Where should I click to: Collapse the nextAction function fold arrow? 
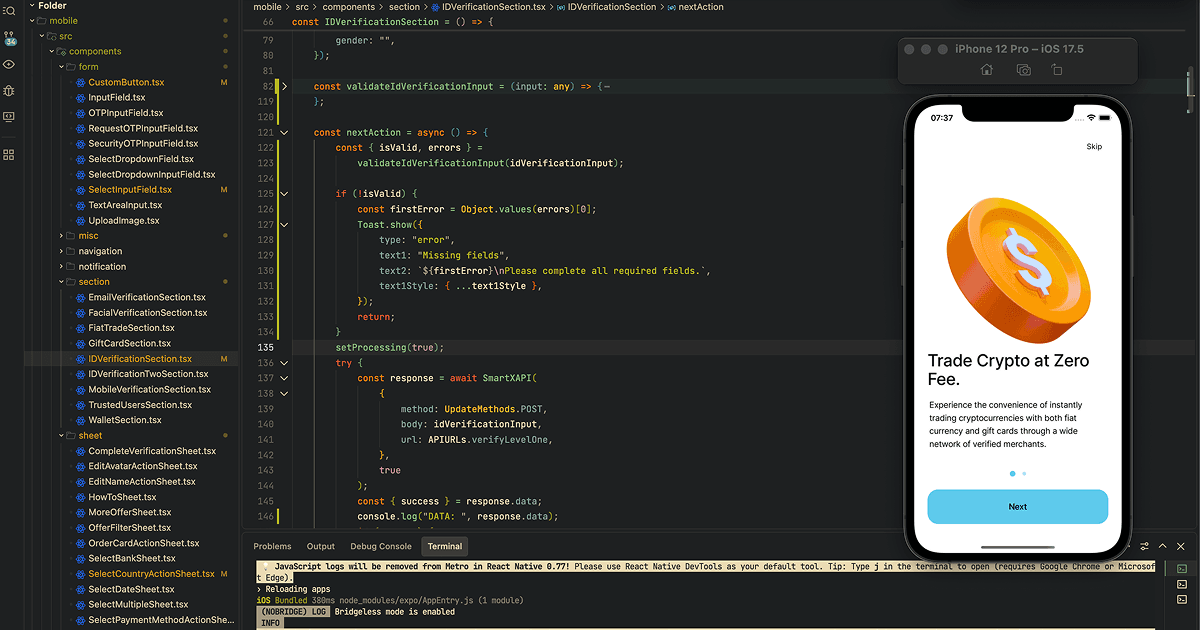(284, 132)
